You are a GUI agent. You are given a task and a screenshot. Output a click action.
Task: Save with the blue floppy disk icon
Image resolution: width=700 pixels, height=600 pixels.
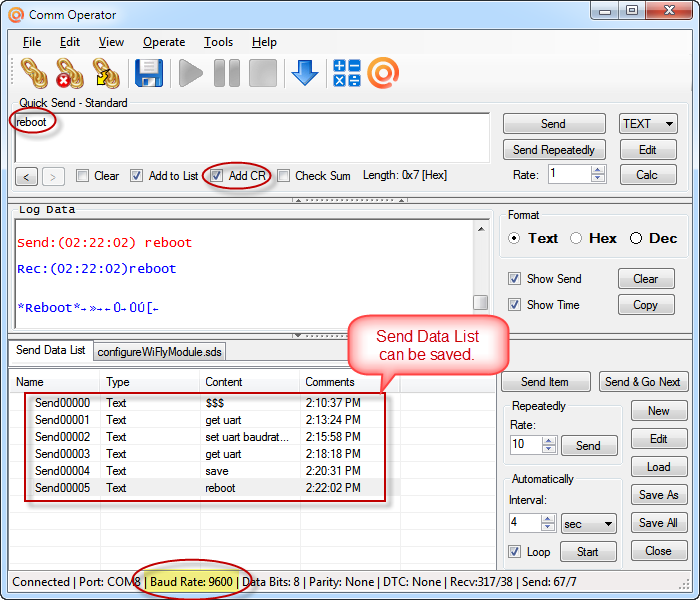coord(149,73)
